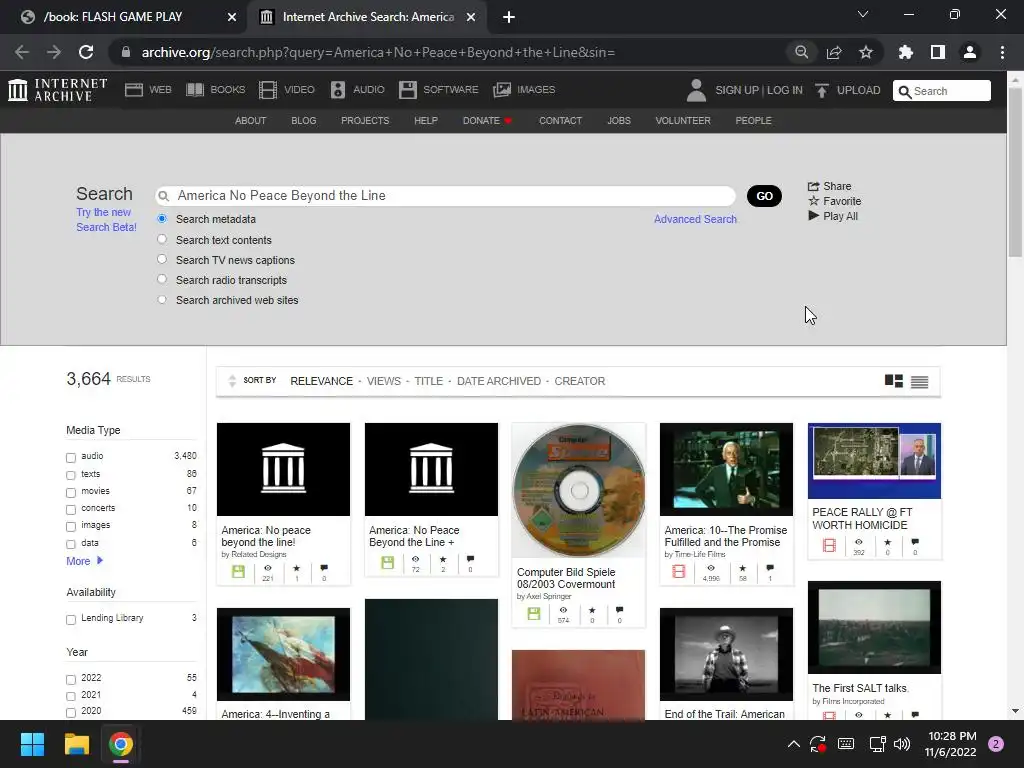Open File Explorer from taskbar
The width and height of the screenshot is (1024, 768).
(x=76, y=744)
